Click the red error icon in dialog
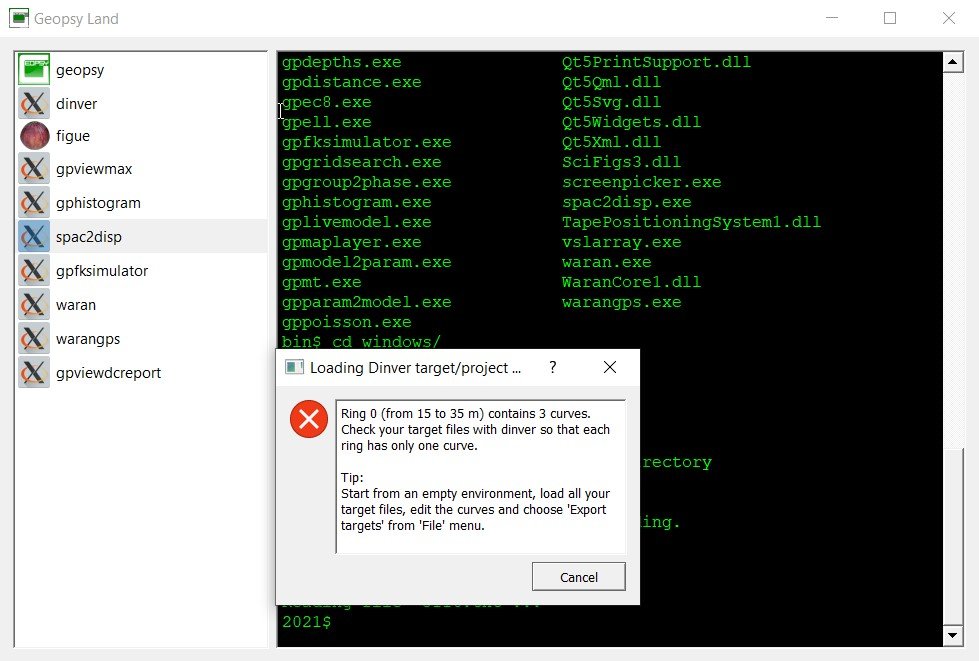Screen dimensions: 979x661 point(309,419)
